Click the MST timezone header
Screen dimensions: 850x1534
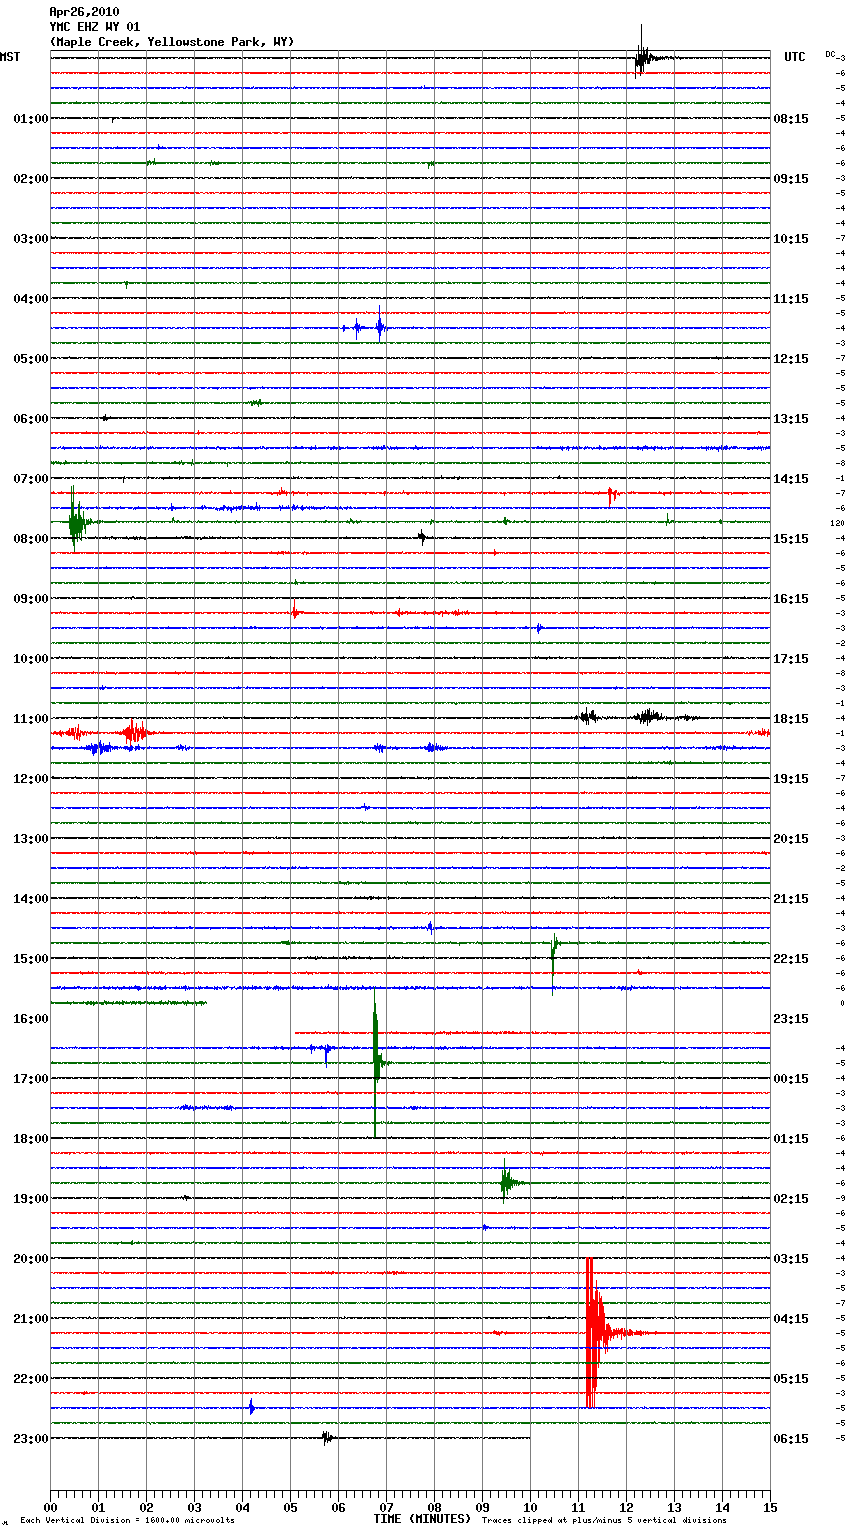tap(10, 57)
